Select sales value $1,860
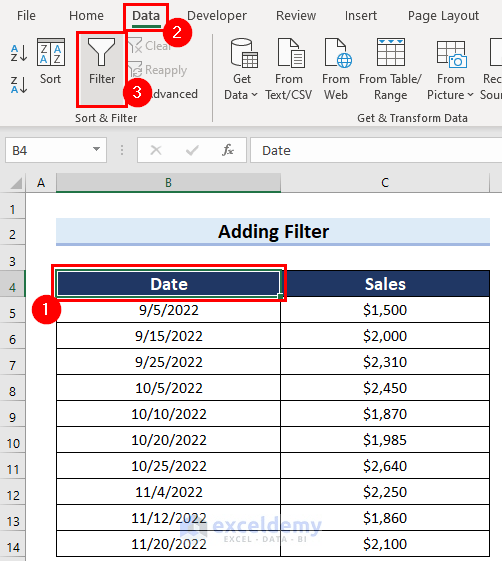The width and height of the screenshot is (502, 561). 385,518
